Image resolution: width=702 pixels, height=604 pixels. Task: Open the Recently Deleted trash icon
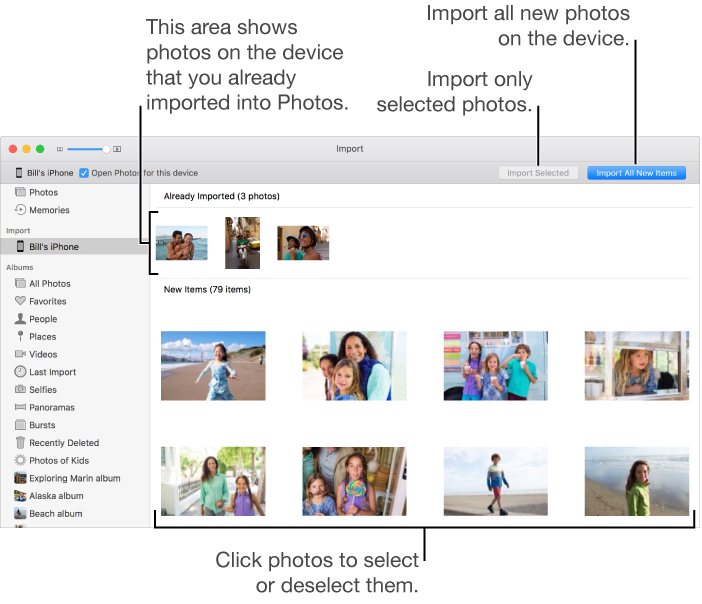pos(20,442)
